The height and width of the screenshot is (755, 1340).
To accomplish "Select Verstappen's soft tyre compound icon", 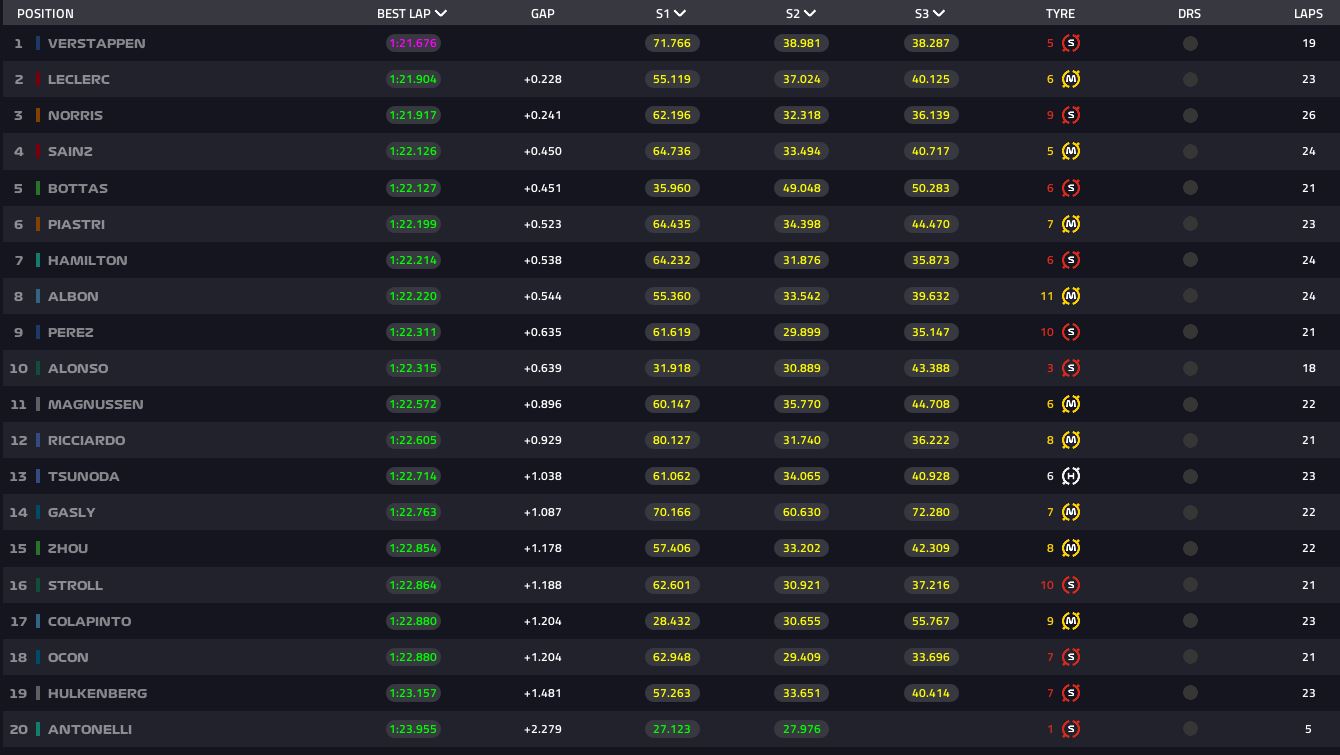I will [1070, 43].
